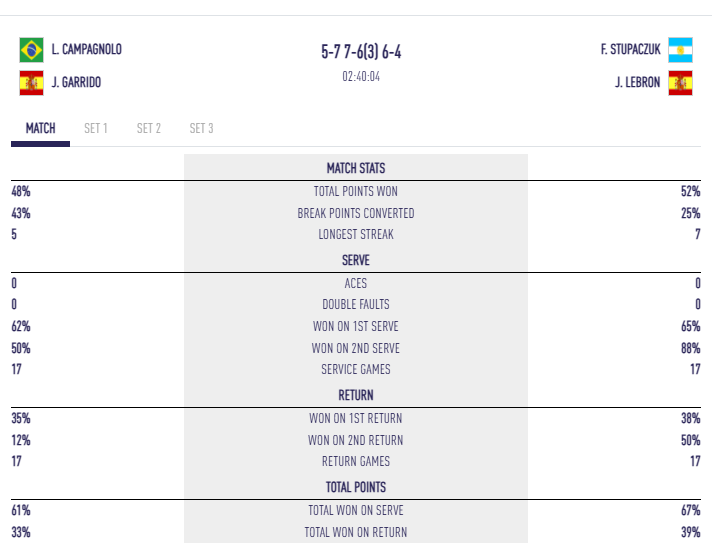Screen dimensions: 712x552
Task: Select the Total Points Won row label
Action: [356, 191]
